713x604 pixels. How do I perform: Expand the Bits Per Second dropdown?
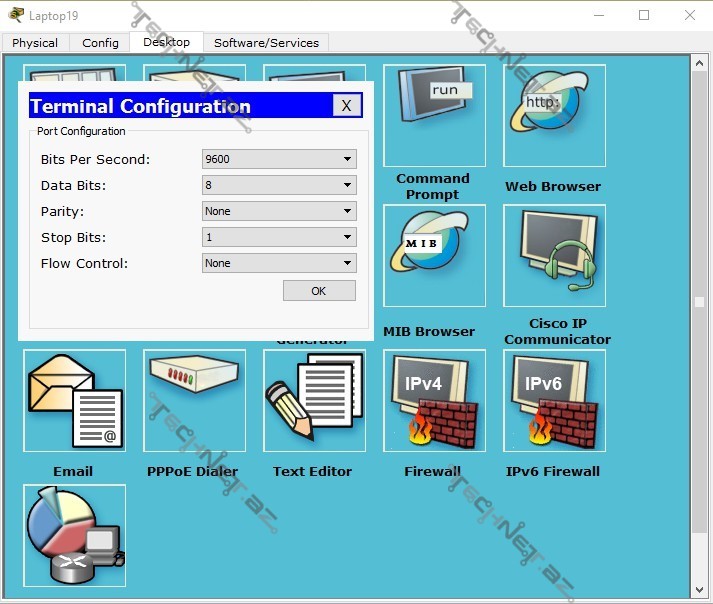click(x=279, y=159)
